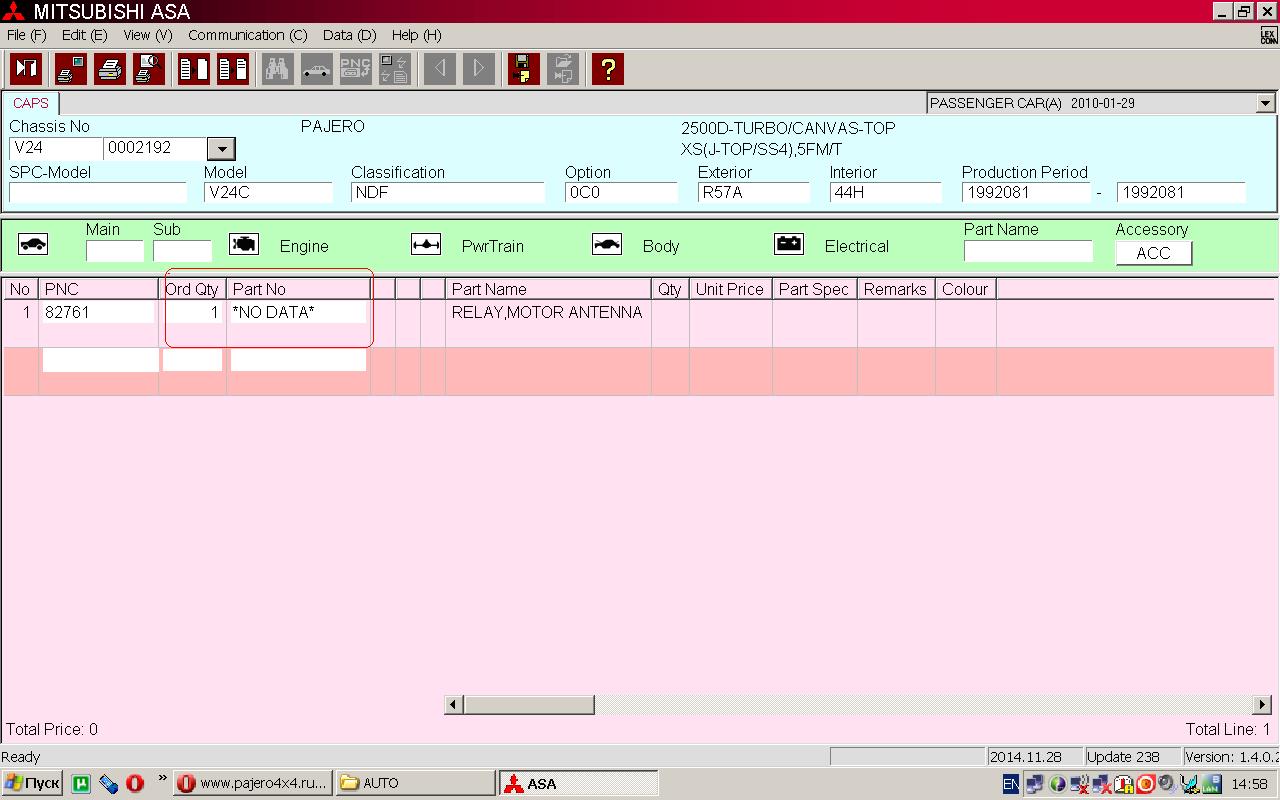Open the Data menu
The height and width of the screenshot is (800, 1280).
click(x=349, y=35)
